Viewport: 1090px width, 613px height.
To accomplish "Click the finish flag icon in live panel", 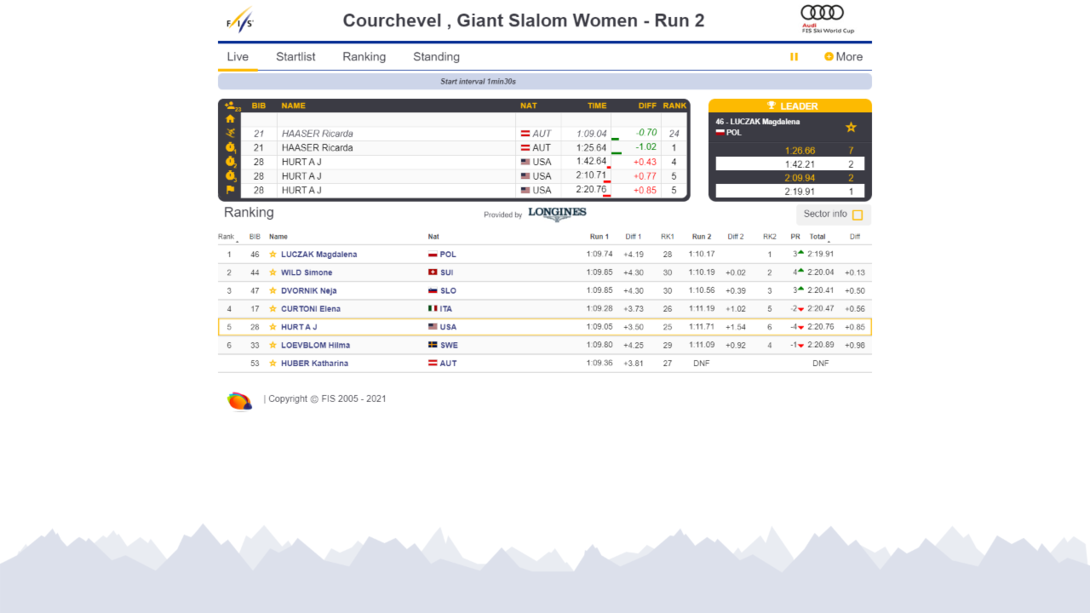I will click(x=230, y=190).
